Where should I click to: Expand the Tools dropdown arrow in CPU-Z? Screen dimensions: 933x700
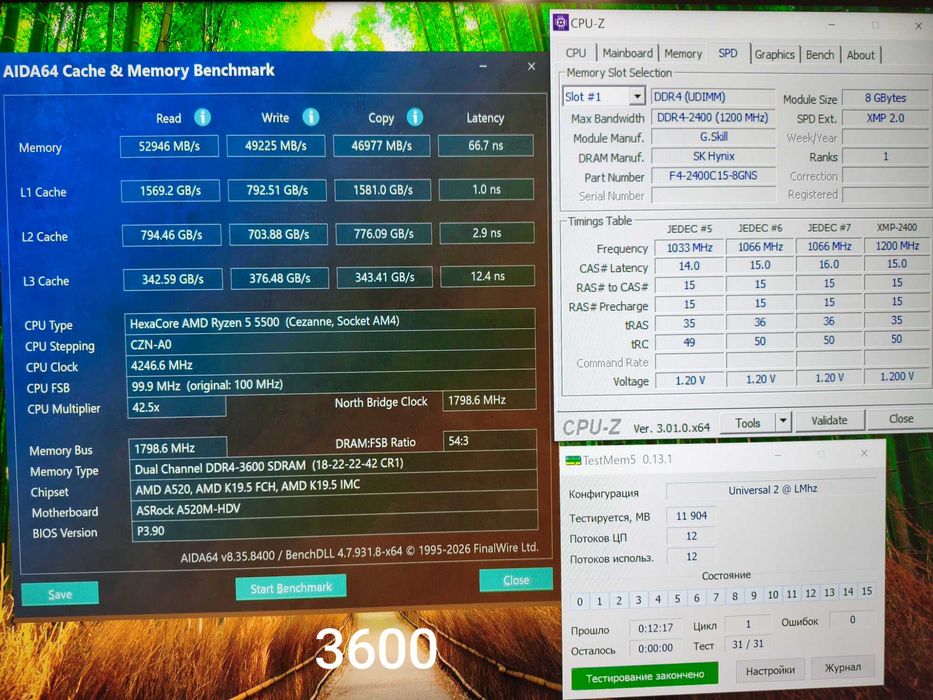783,421
